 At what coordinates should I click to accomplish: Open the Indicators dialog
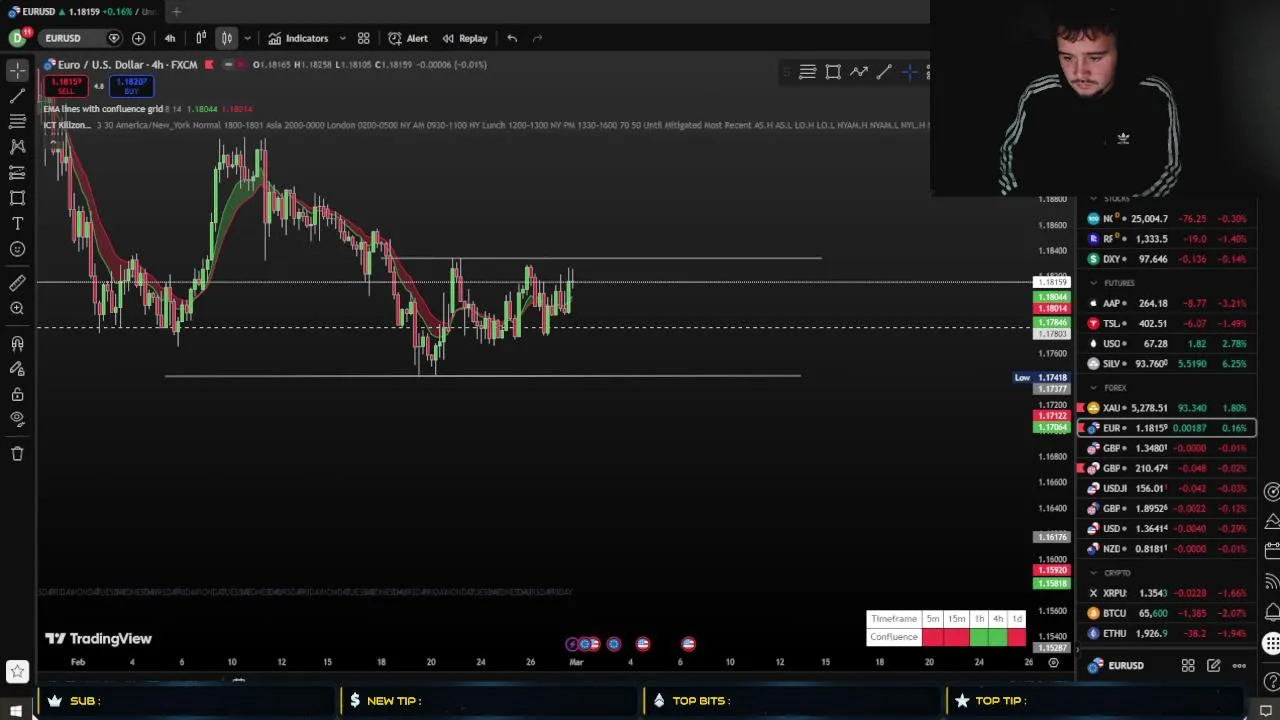coord(298,38)
